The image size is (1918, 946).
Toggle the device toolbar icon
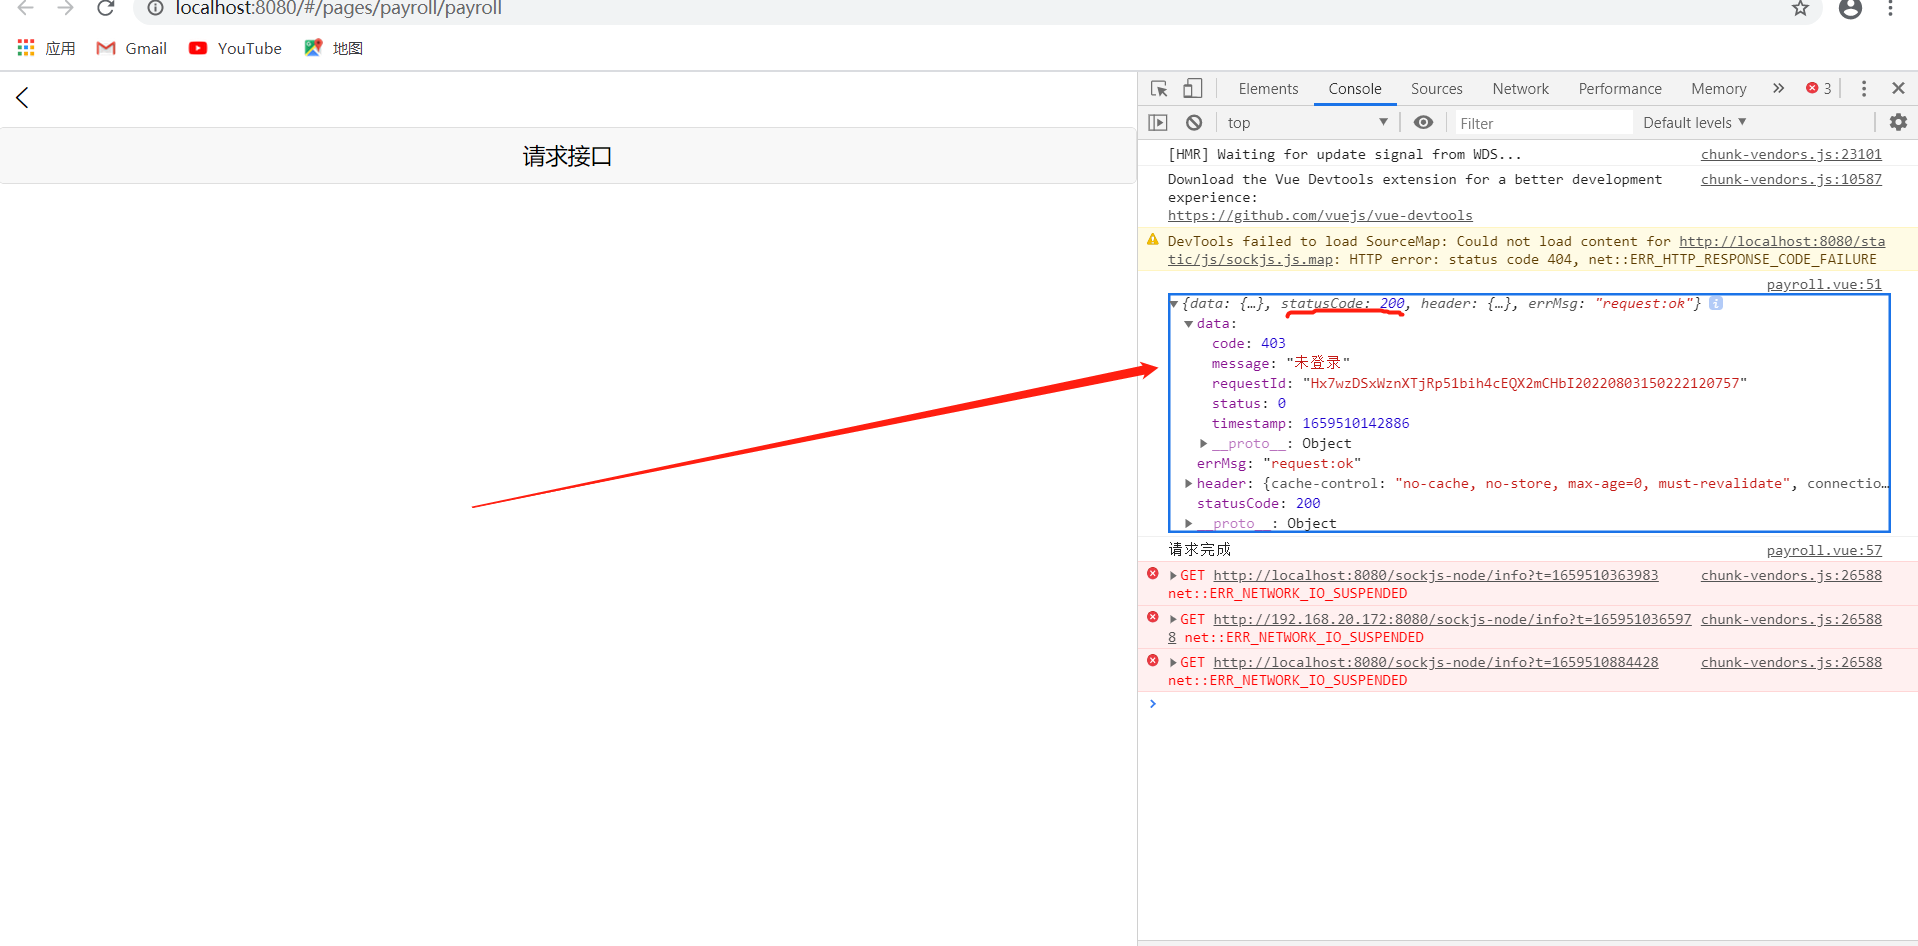(1192, 89)
